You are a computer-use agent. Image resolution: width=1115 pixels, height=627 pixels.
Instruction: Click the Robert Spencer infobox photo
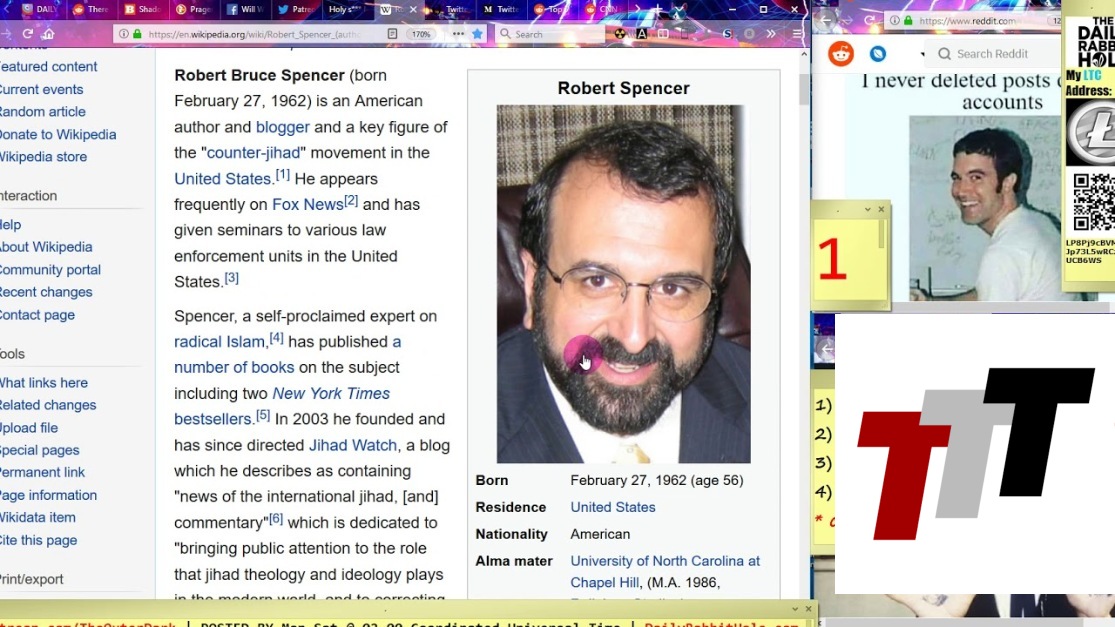click(x=623, y=283)
